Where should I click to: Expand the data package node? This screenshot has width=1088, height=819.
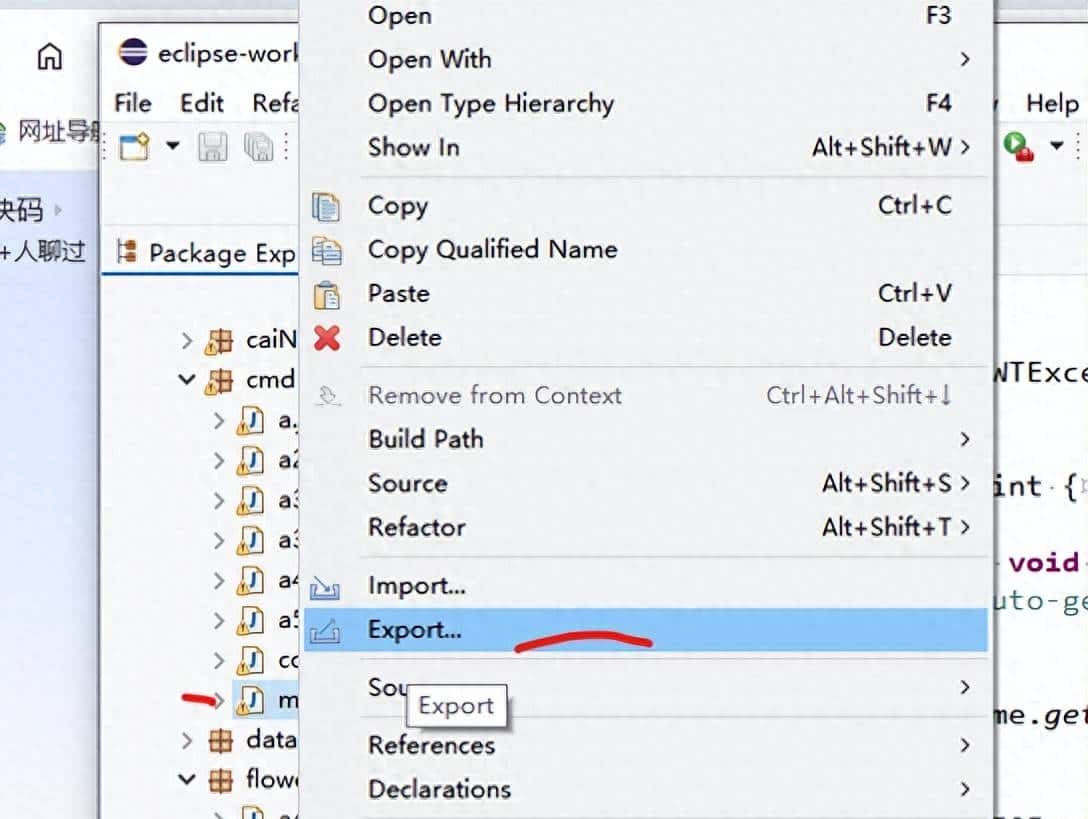tap(186, 741)
